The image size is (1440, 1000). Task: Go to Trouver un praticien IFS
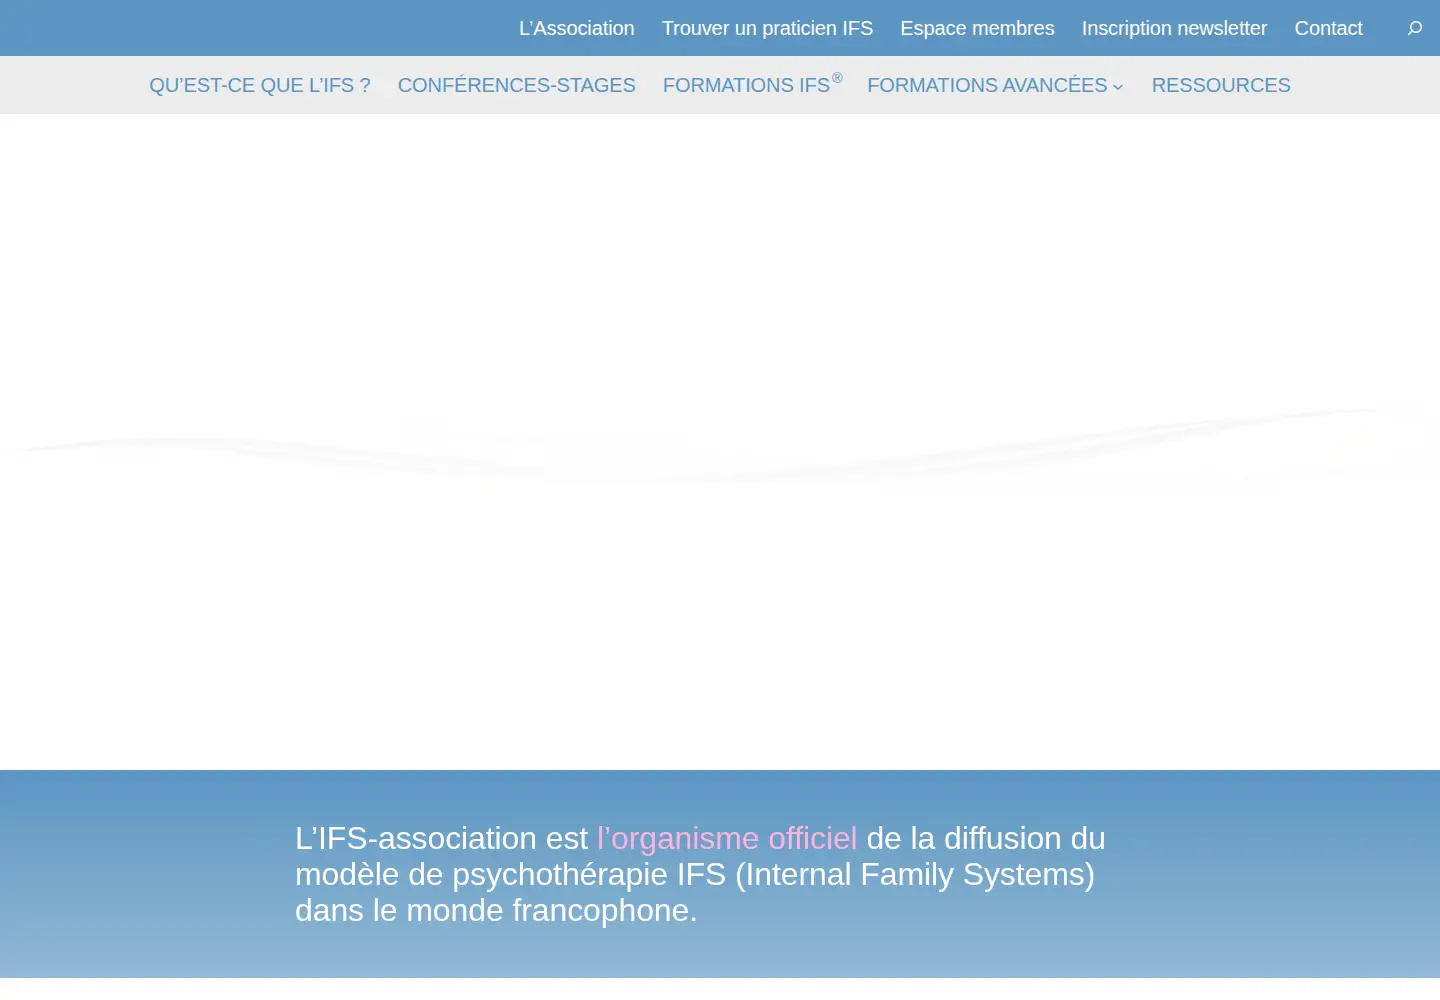[767, 28]
